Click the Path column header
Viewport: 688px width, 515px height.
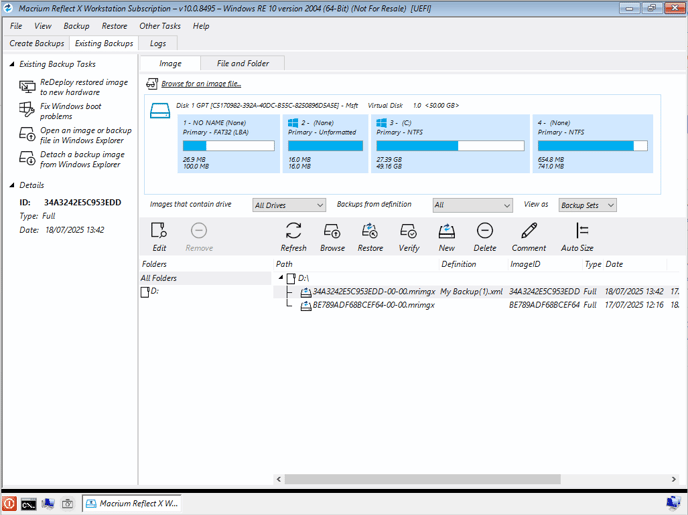pos(356,264)
